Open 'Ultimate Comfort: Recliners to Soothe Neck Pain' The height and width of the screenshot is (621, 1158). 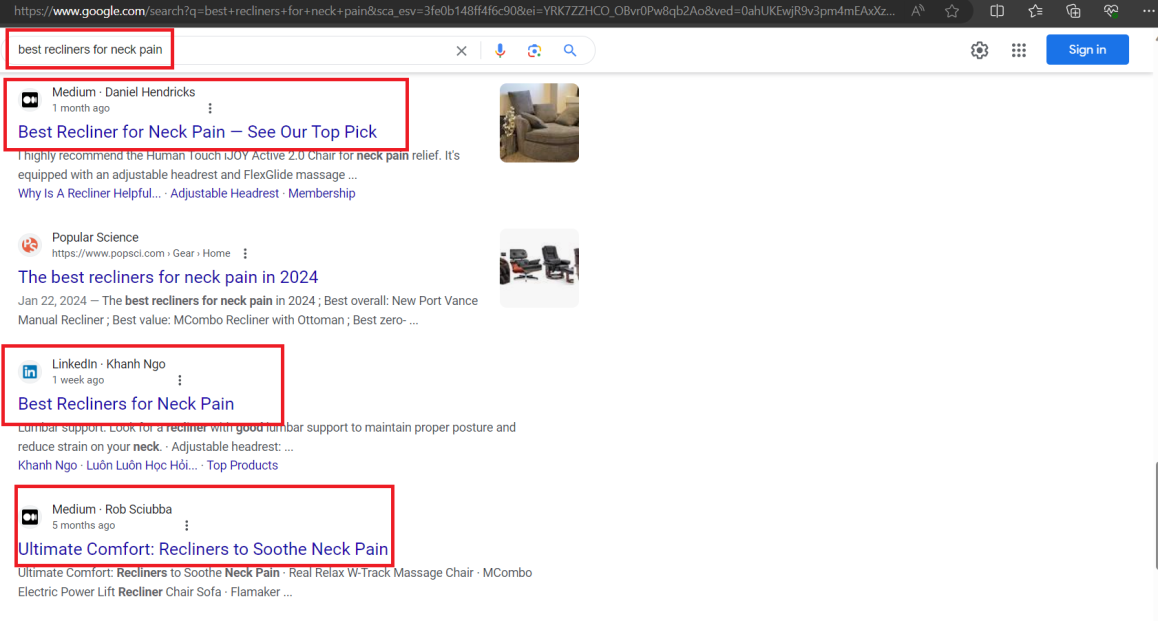(202, 549)
